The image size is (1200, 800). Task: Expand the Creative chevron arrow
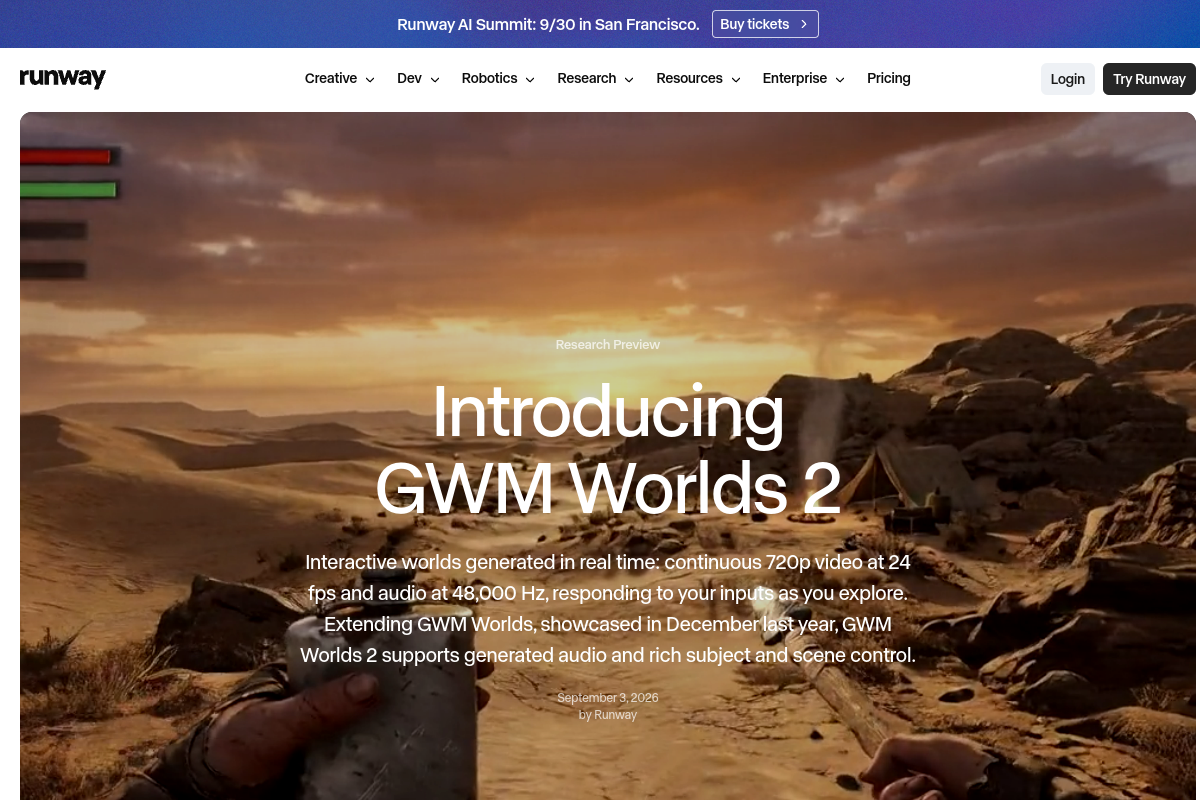point(370,79)
